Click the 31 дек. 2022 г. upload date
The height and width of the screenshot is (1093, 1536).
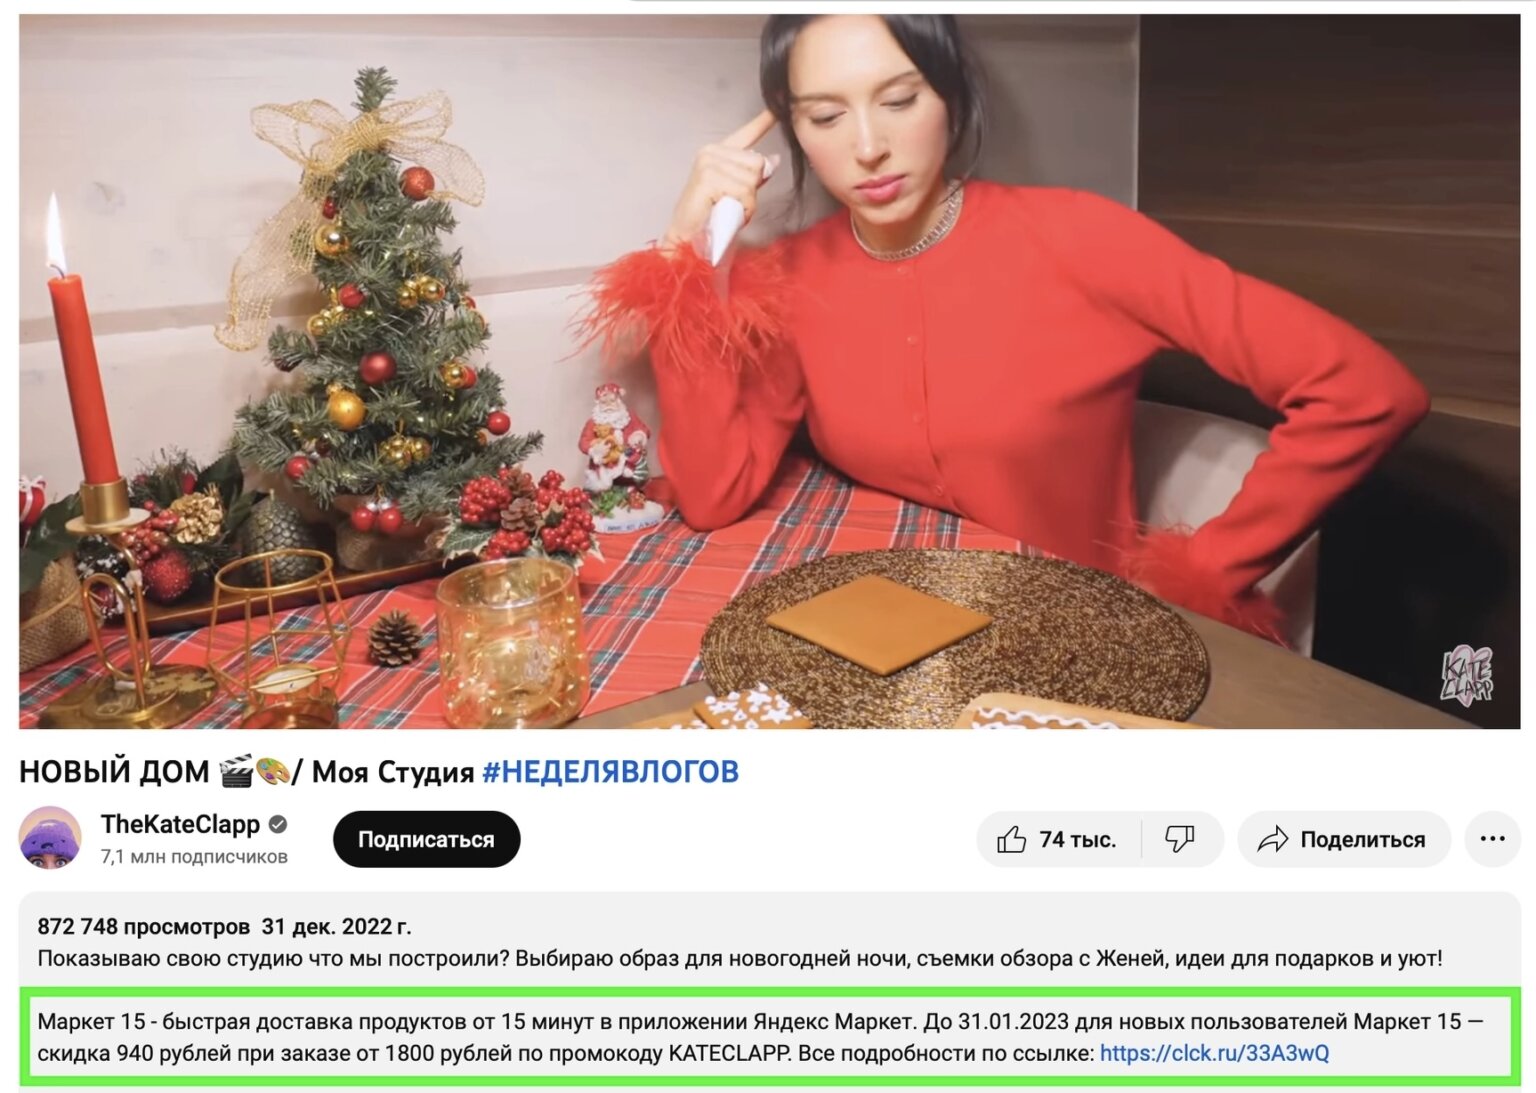[x=336, y=926]
